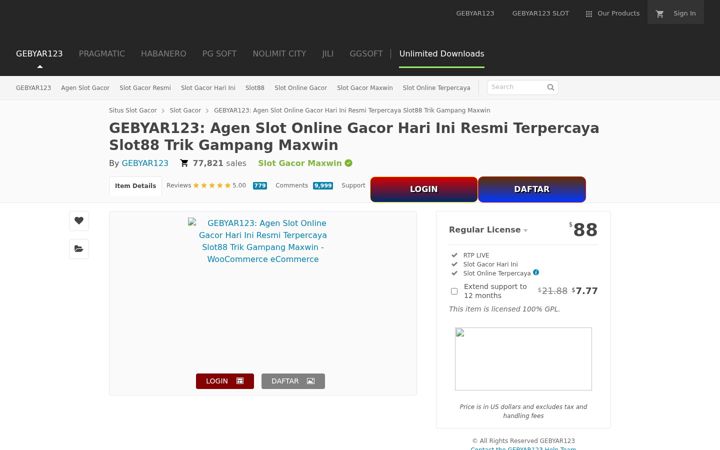This screenshot has height=450, width=720.
Task: Open the PG SOFT nav item
Action: tap(219, 54)
